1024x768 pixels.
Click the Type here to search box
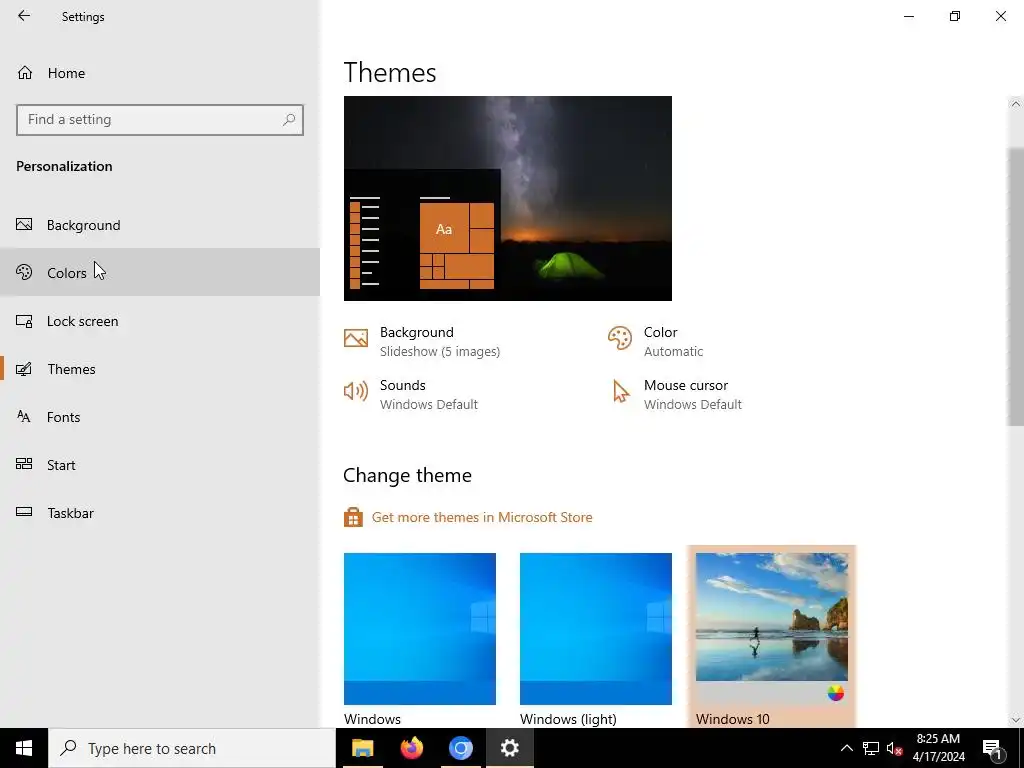tap(191, 748)
